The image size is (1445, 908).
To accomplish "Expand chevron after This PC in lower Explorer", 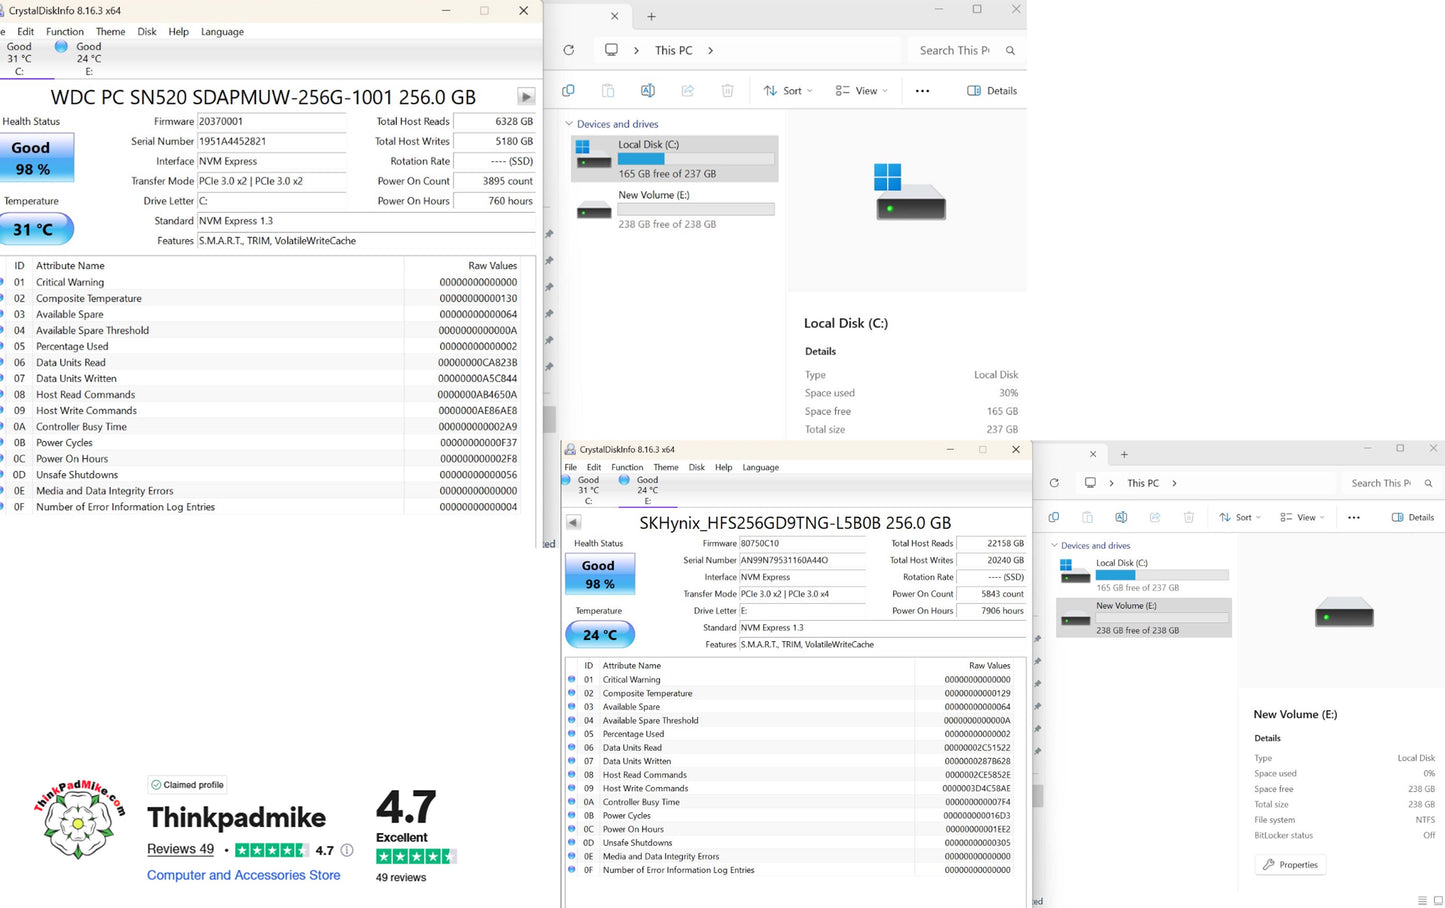I will click(1174, 483).
